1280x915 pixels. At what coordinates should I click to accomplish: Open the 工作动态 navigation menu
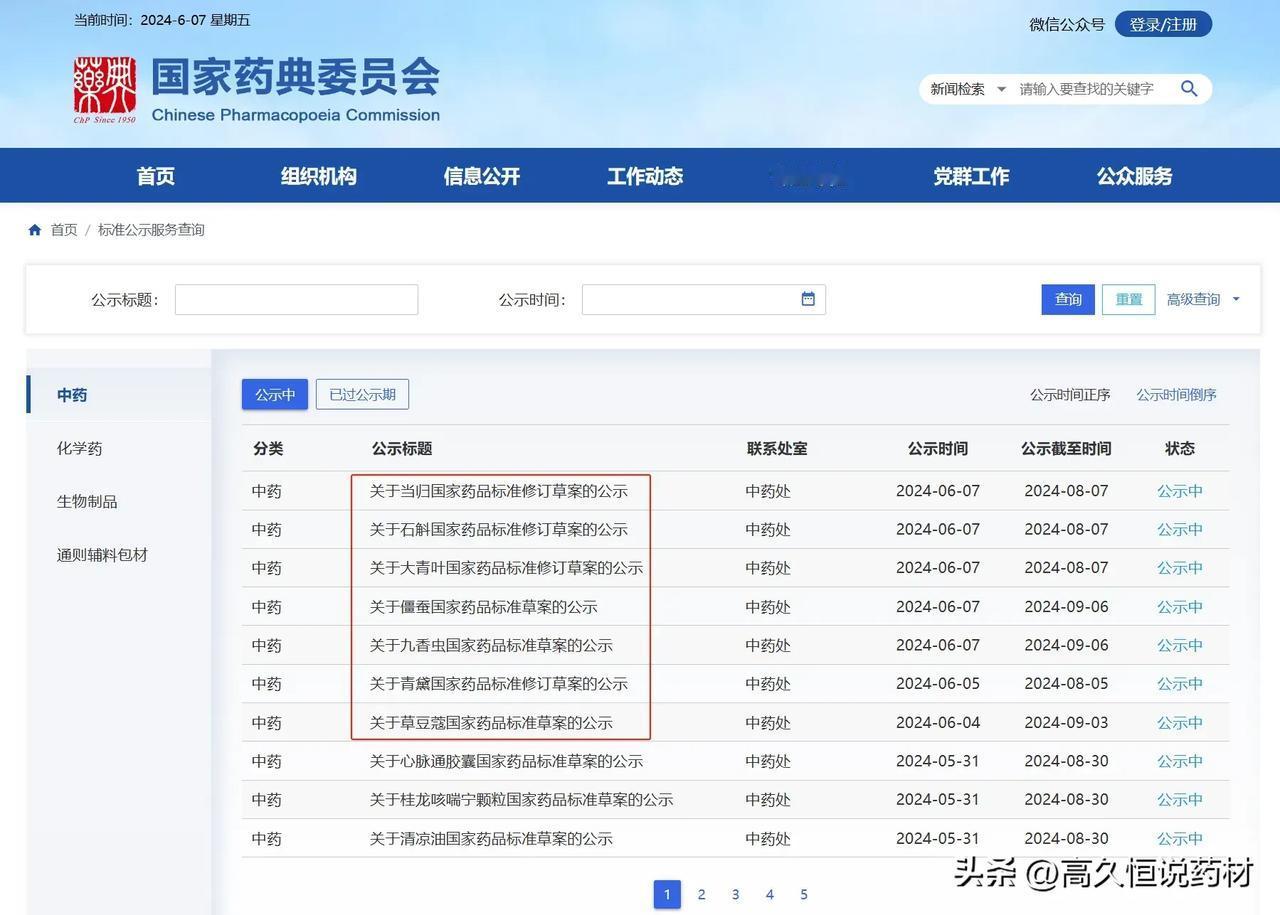click(645, 176)
